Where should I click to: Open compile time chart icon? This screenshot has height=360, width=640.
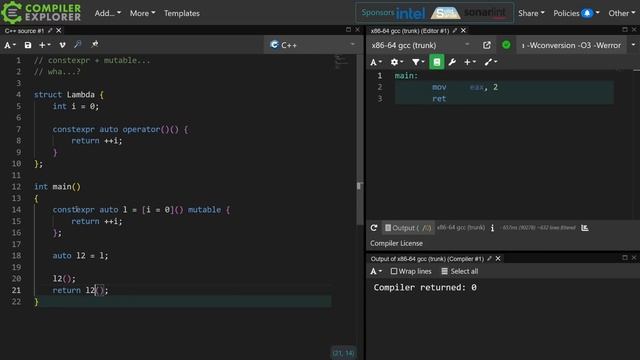coord(584,228)
